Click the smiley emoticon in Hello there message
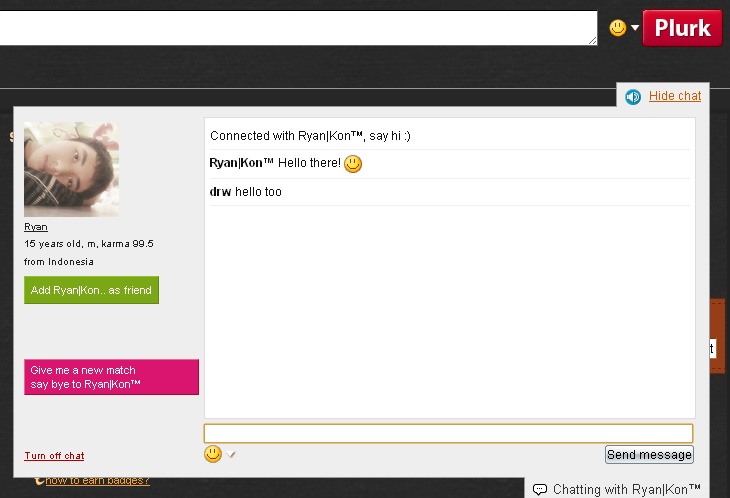The width and height of the screenshot is (730, 498). (x=353, y=164)
